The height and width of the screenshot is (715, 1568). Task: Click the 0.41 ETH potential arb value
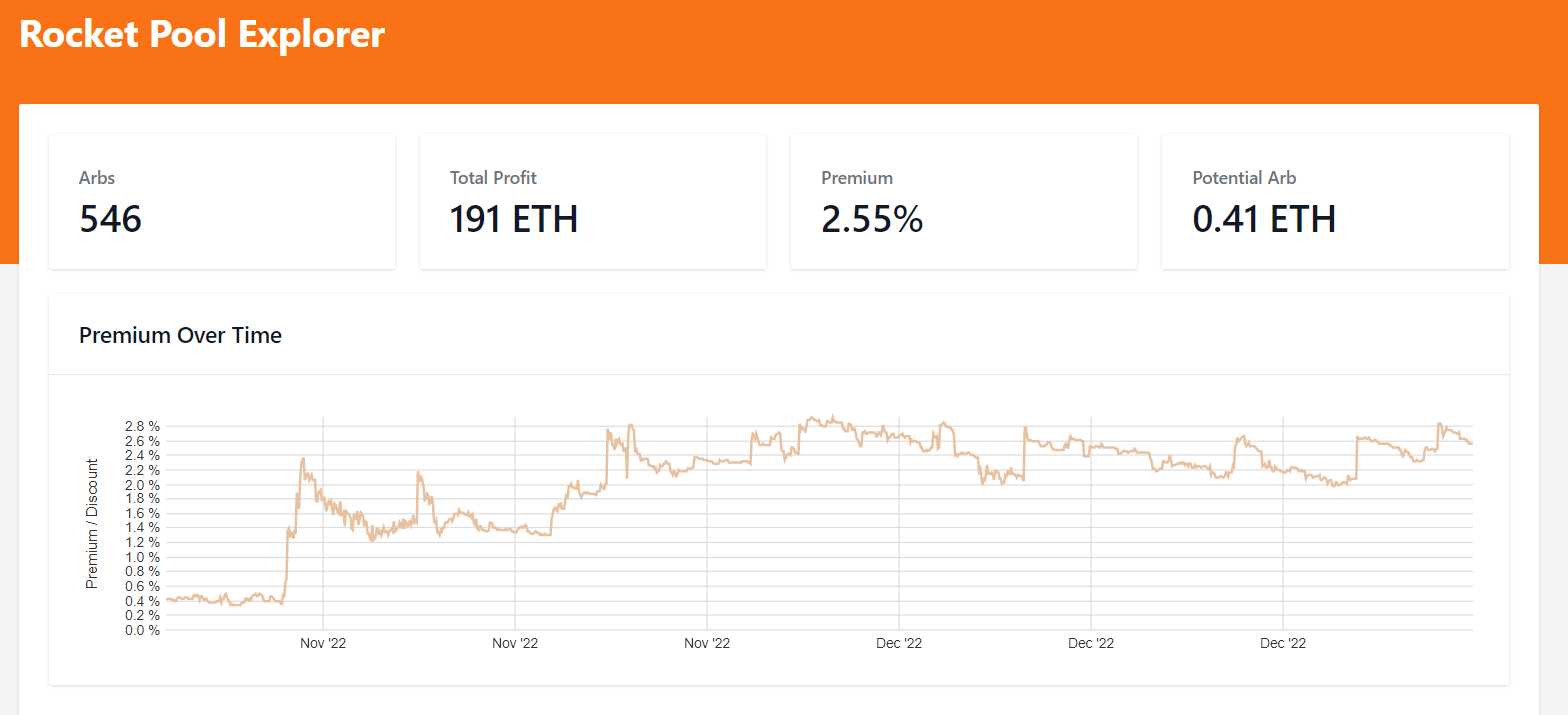(x=1264, y=221)
